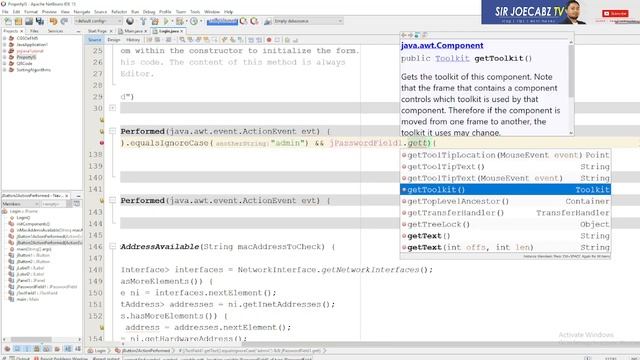Toggle Sort by Source in Navigator
This screenshot has width=640, height=360.
click(x=78, y=349)
